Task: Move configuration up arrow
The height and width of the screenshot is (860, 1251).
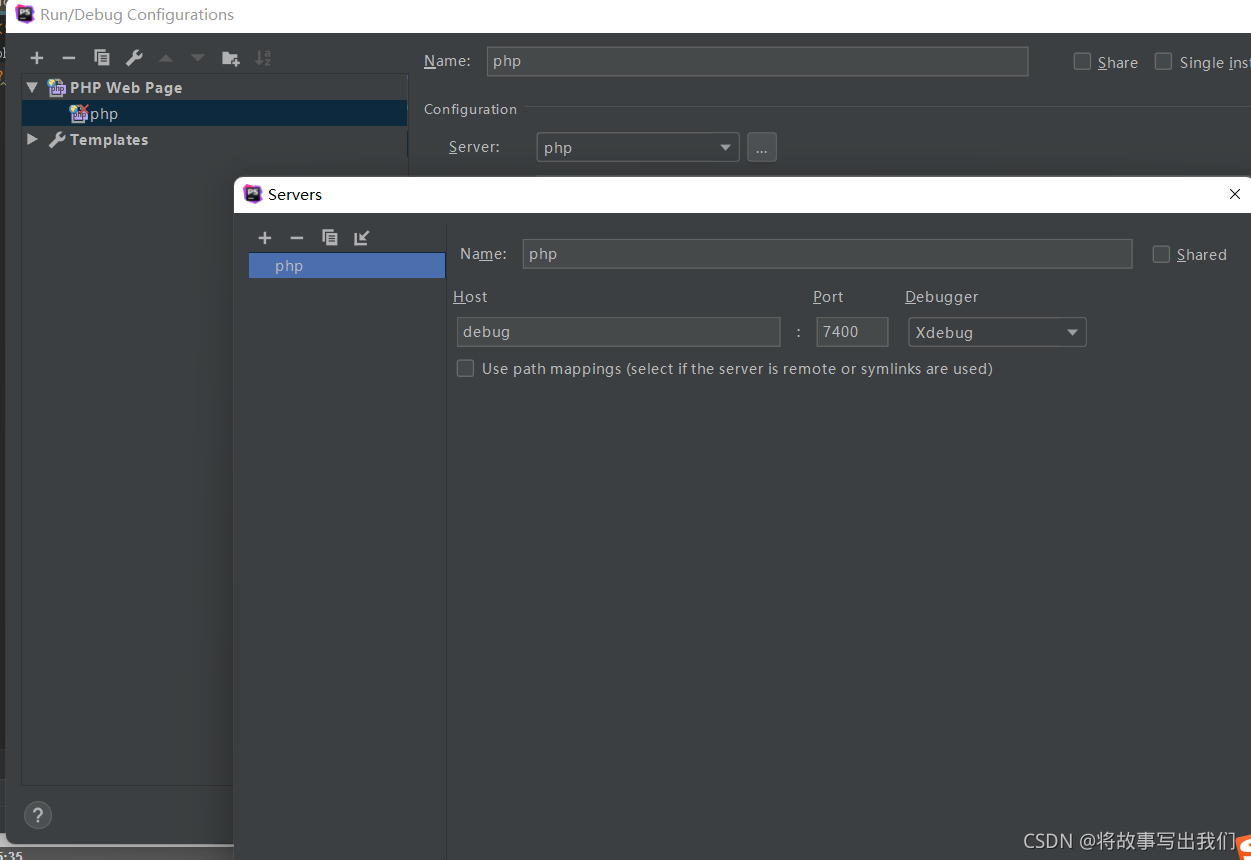Action: tap(166, 58)
